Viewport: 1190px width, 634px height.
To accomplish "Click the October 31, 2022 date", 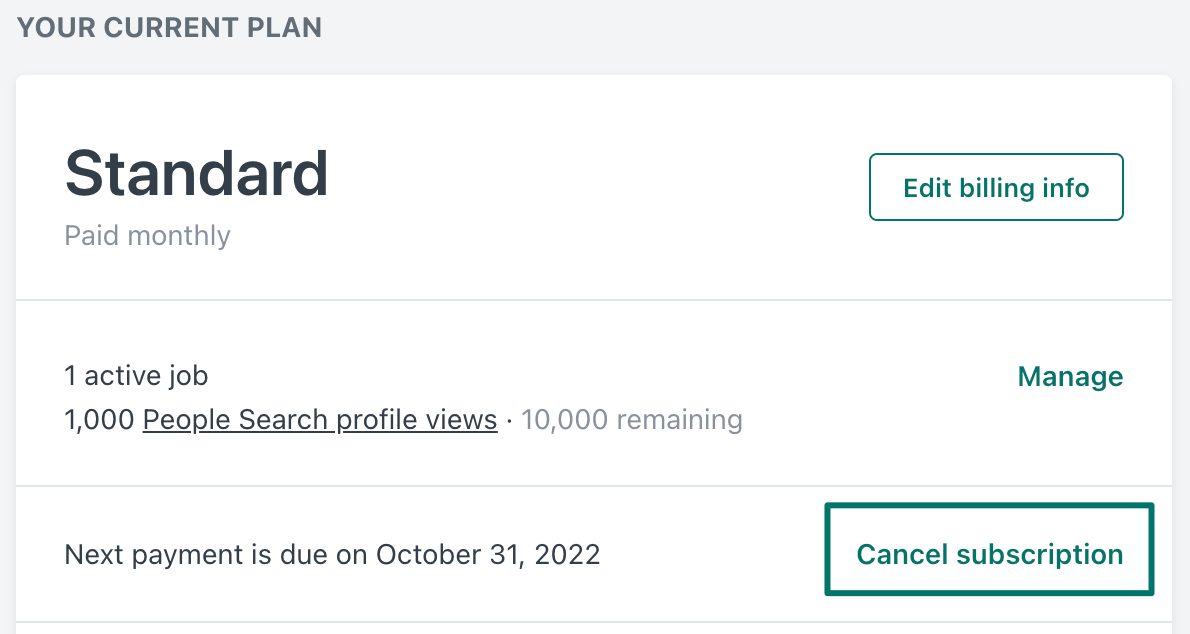I will click(488, 553).
